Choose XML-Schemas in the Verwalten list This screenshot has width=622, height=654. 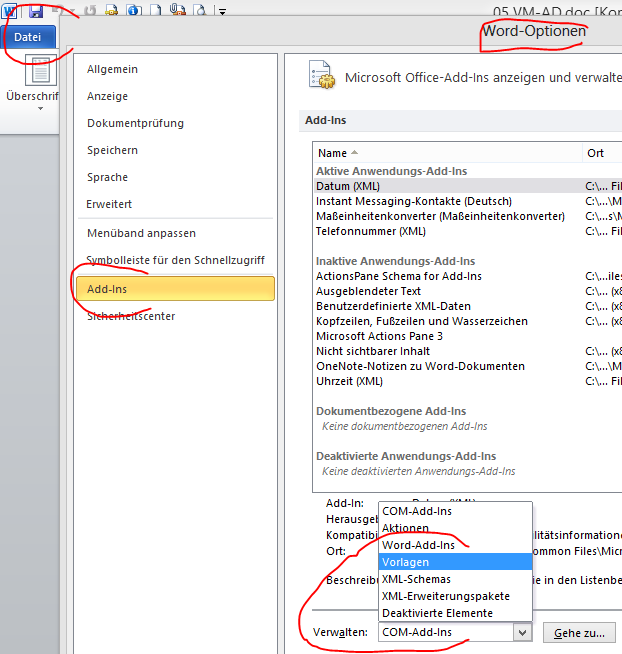(455, 579)
